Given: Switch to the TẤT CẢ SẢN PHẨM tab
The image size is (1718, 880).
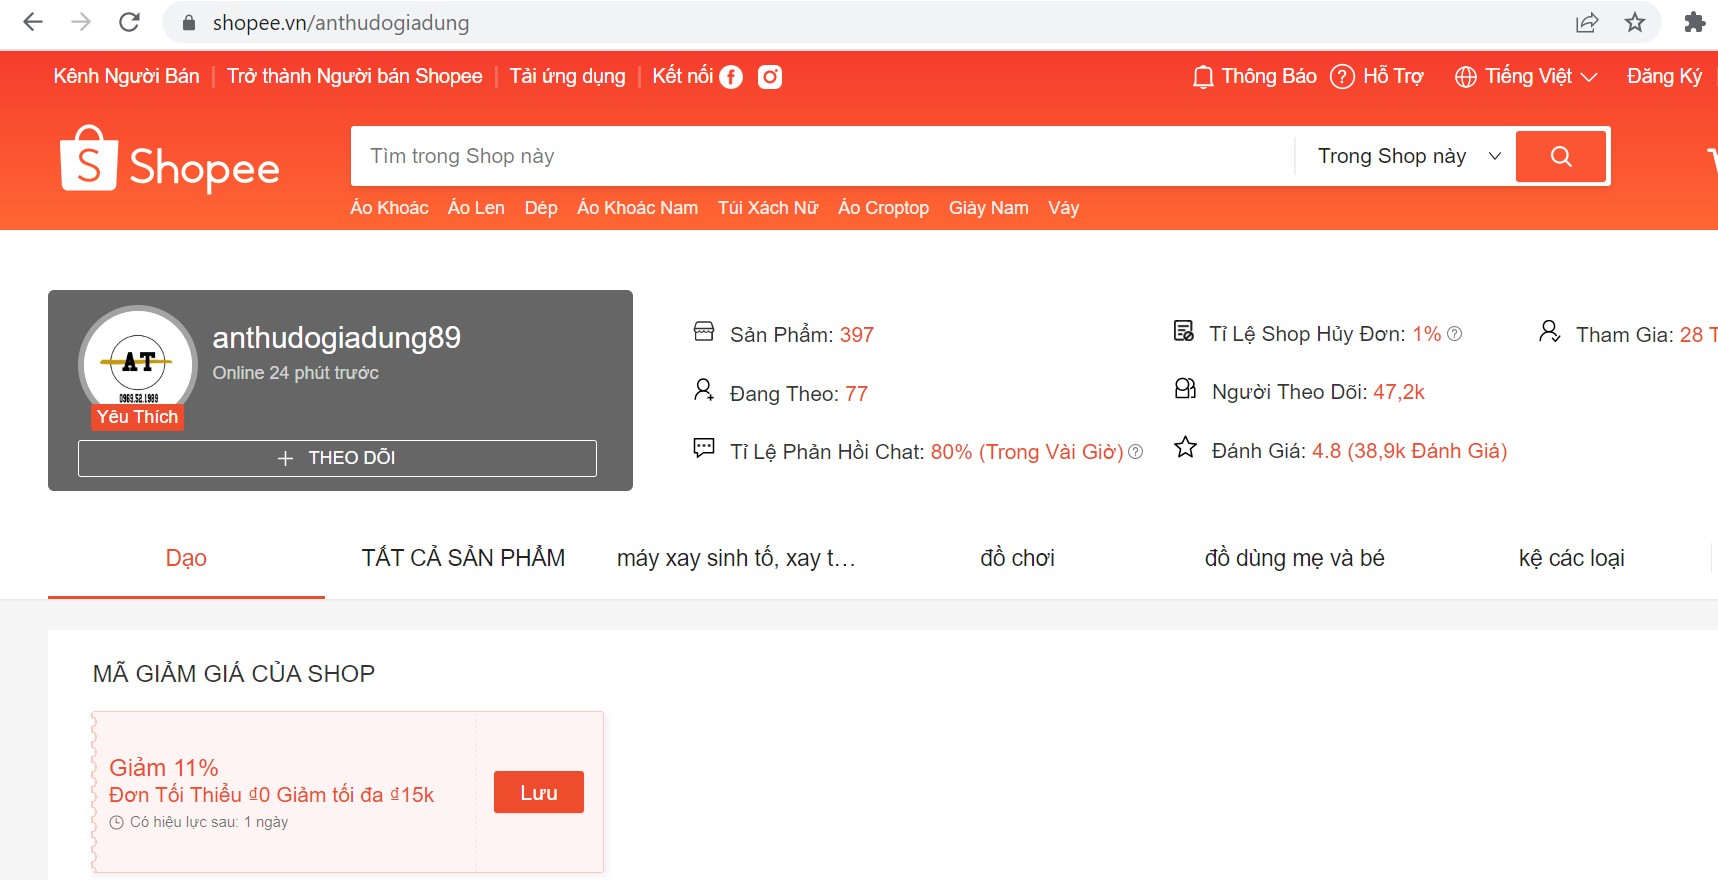Looking at the screenshot, I should pyautogui.click(x=463, y=558).
